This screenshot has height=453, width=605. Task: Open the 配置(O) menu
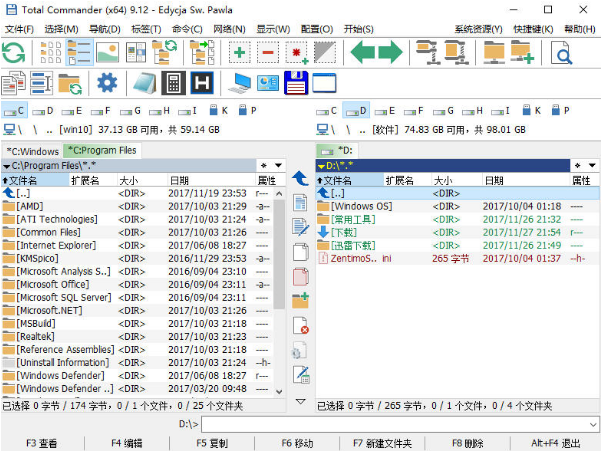pos(317,29)
